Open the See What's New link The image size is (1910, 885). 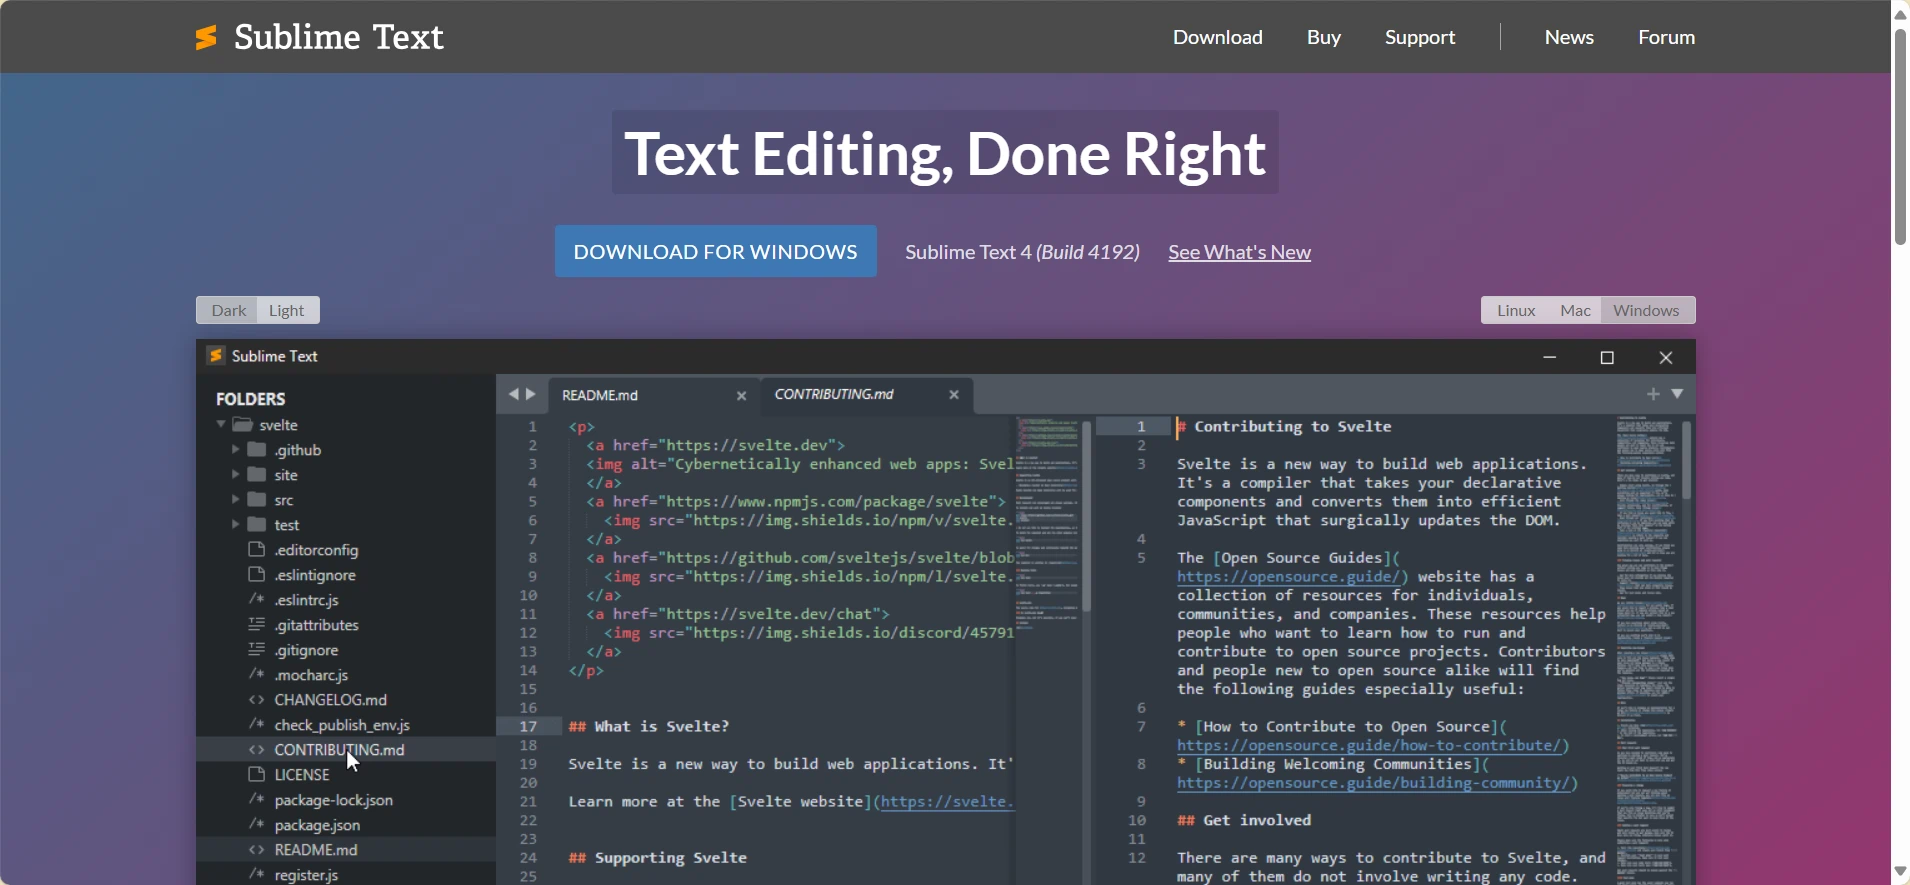(1239, 252)
